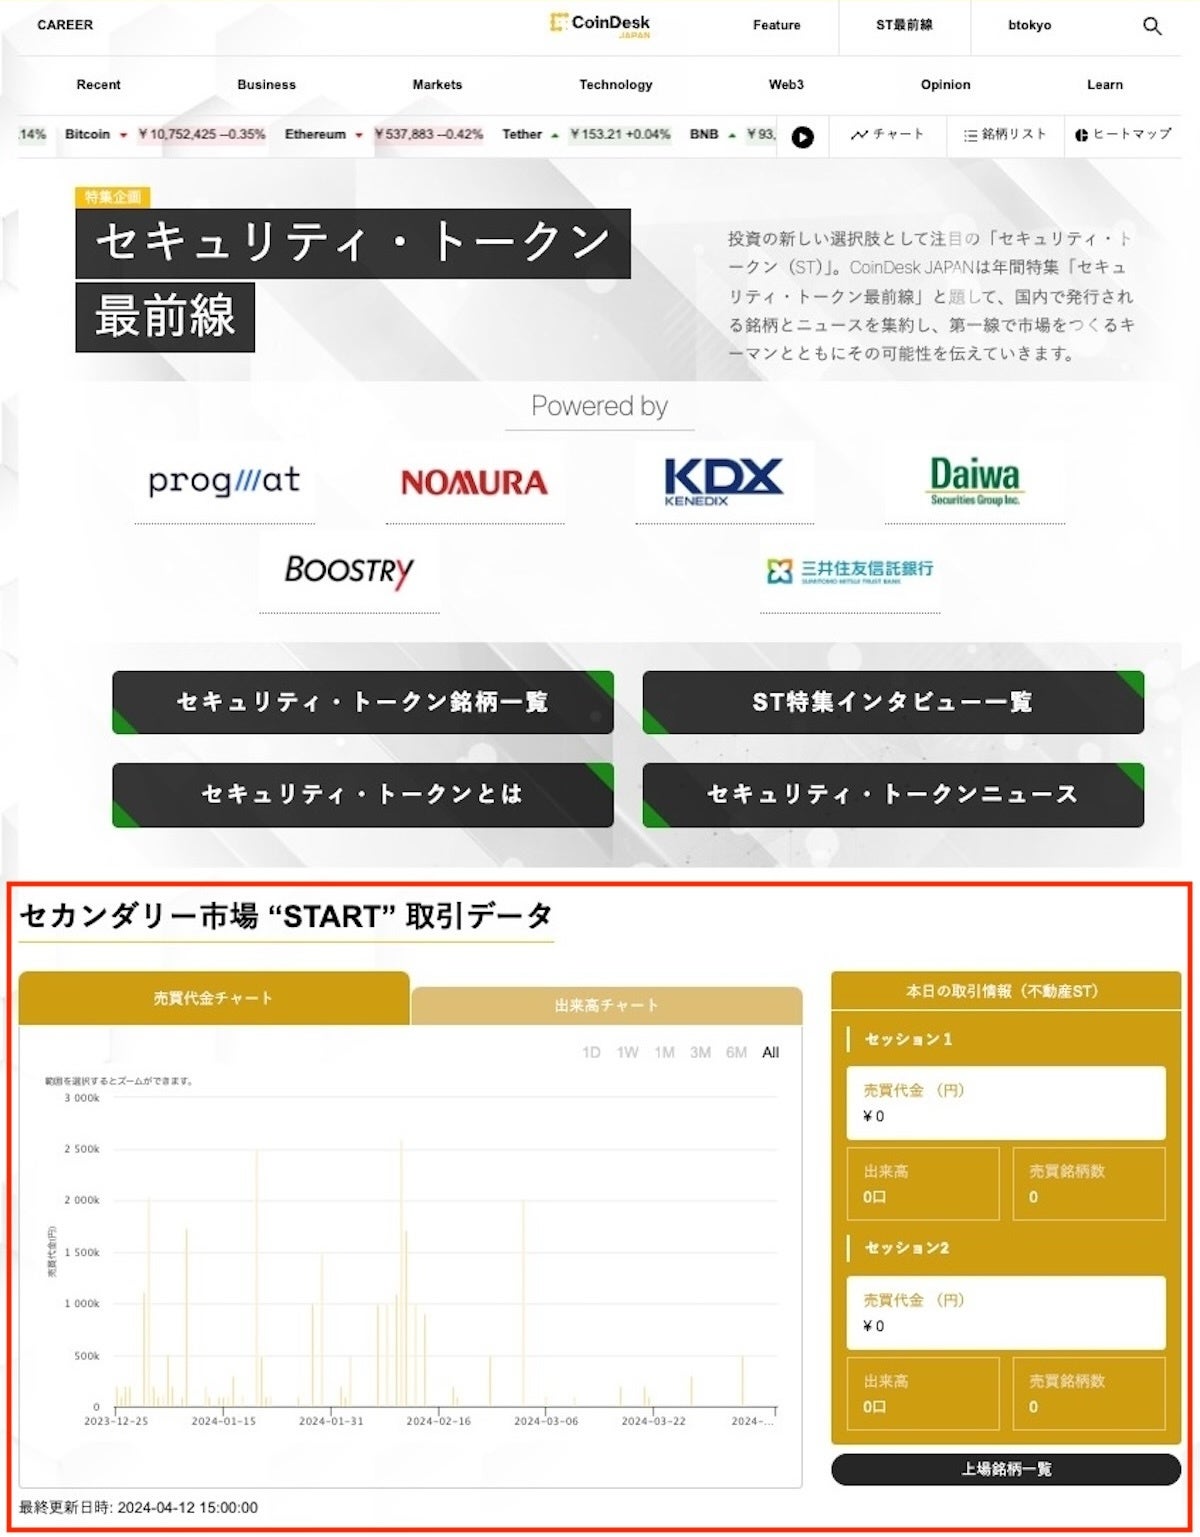Select the 1W chart range
Screen dimensions: 1200x1537
[x=627, y=1052]
